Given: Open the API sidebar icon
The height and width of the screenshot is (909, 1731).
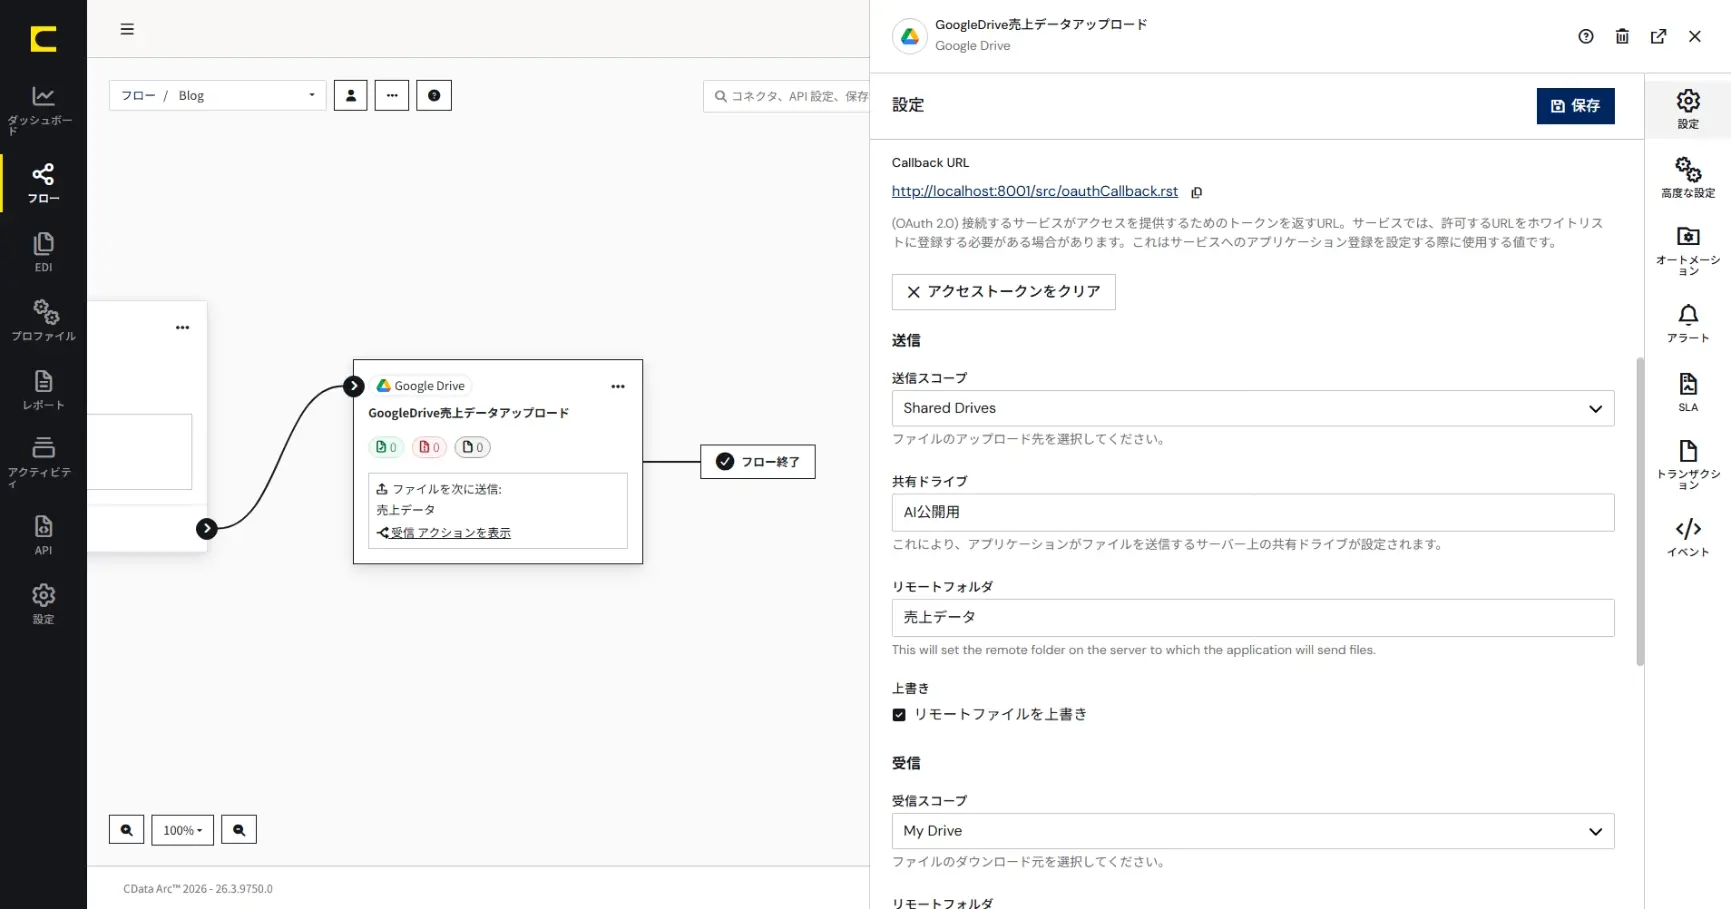Looking at the screenshot, I should [43, 535].
